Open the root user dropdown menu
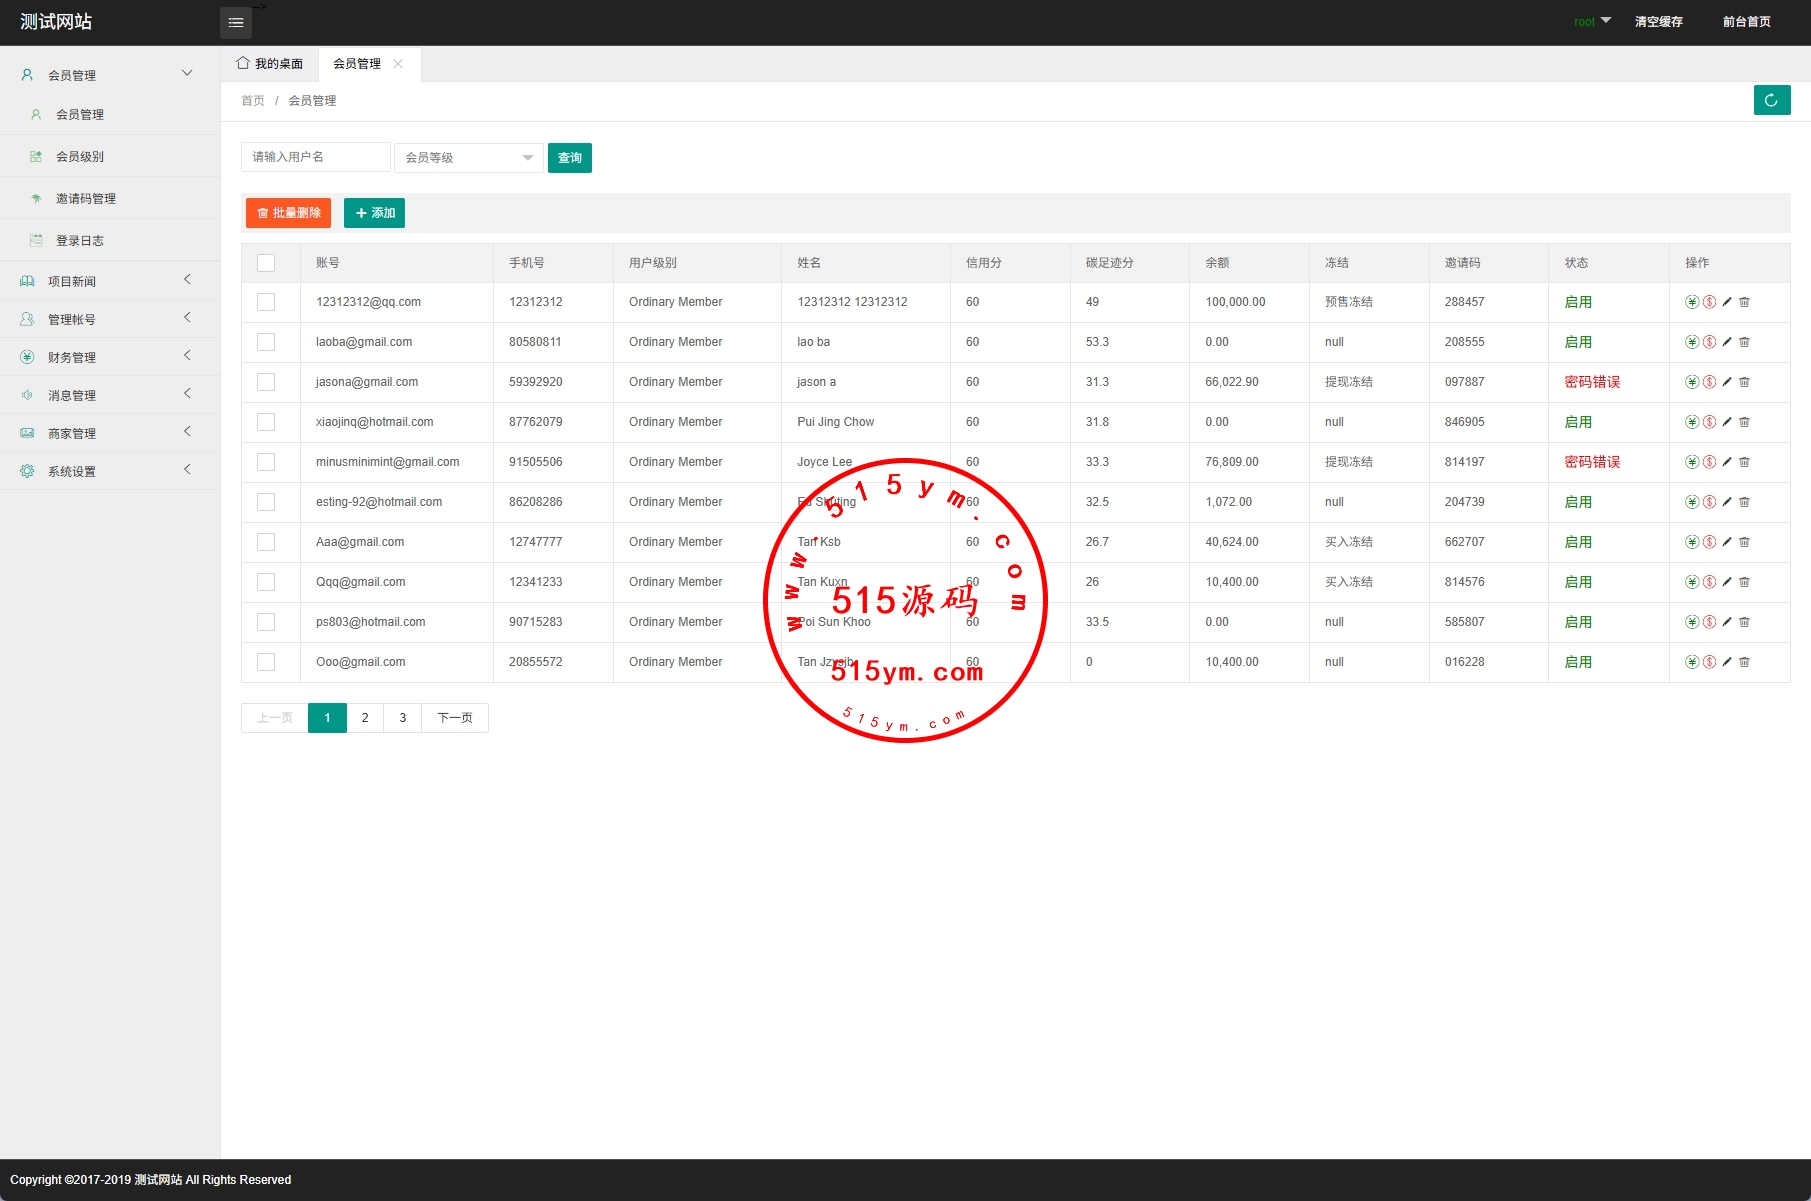1811x1201 pixels. (1592, 21)
